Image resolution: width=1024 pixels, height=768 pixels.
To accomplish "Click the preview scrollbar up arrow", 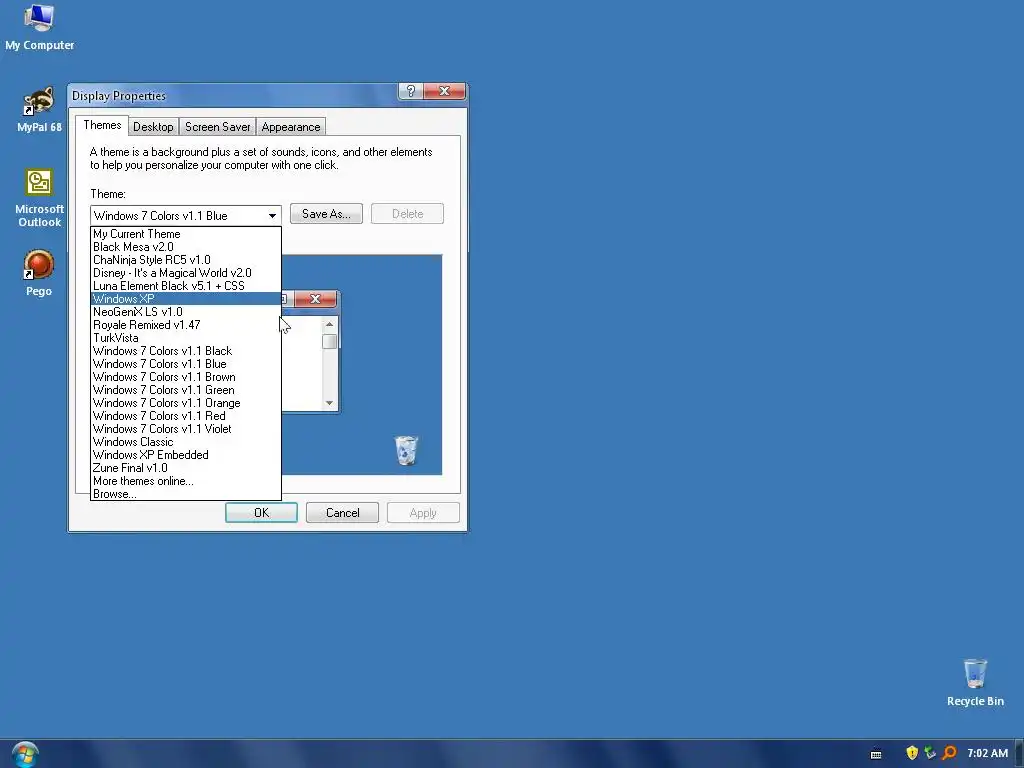I will pyautogui.click(x=329, y=325).
